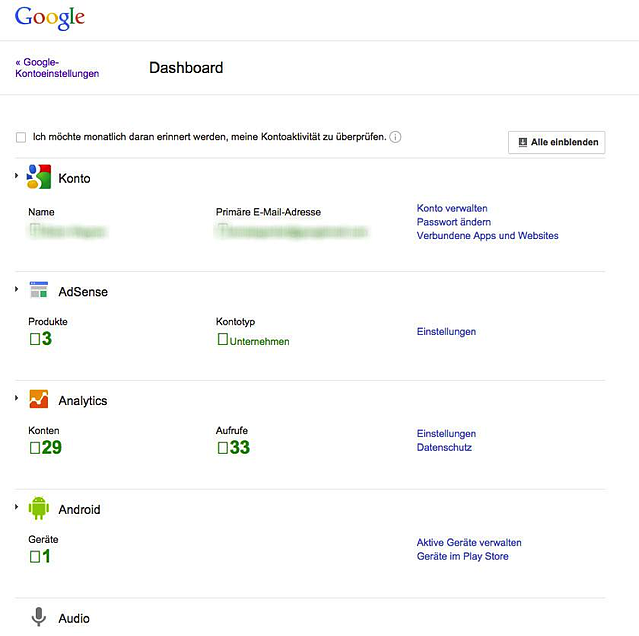
Task: Expand the Android section arrow
Action: pyautogui.click(x=16, y=507)
